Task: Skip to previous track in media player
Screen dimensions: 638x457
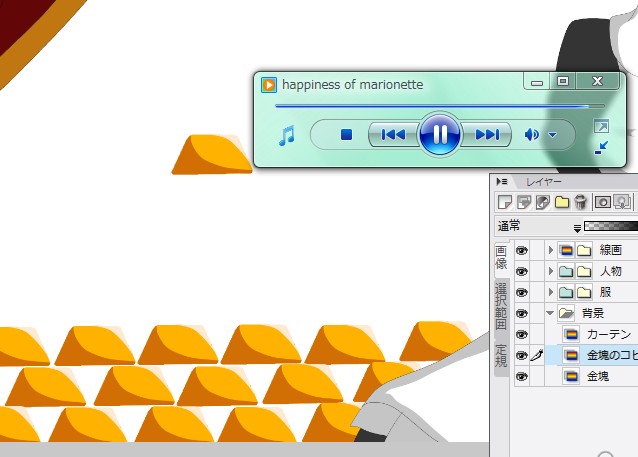Action: pyautogui.click(x=393, y=134)
